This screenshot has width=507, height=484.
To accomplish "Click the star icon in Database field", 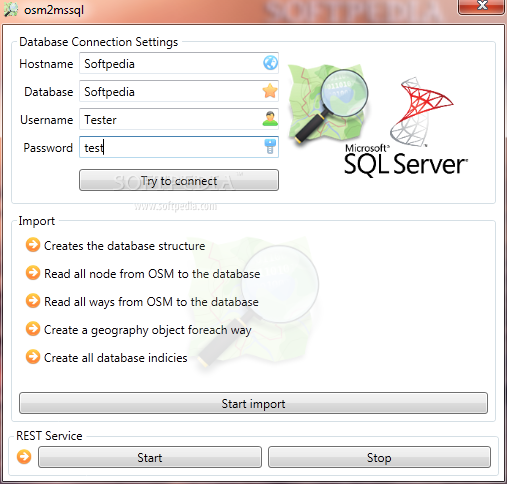I will point(270,91).
